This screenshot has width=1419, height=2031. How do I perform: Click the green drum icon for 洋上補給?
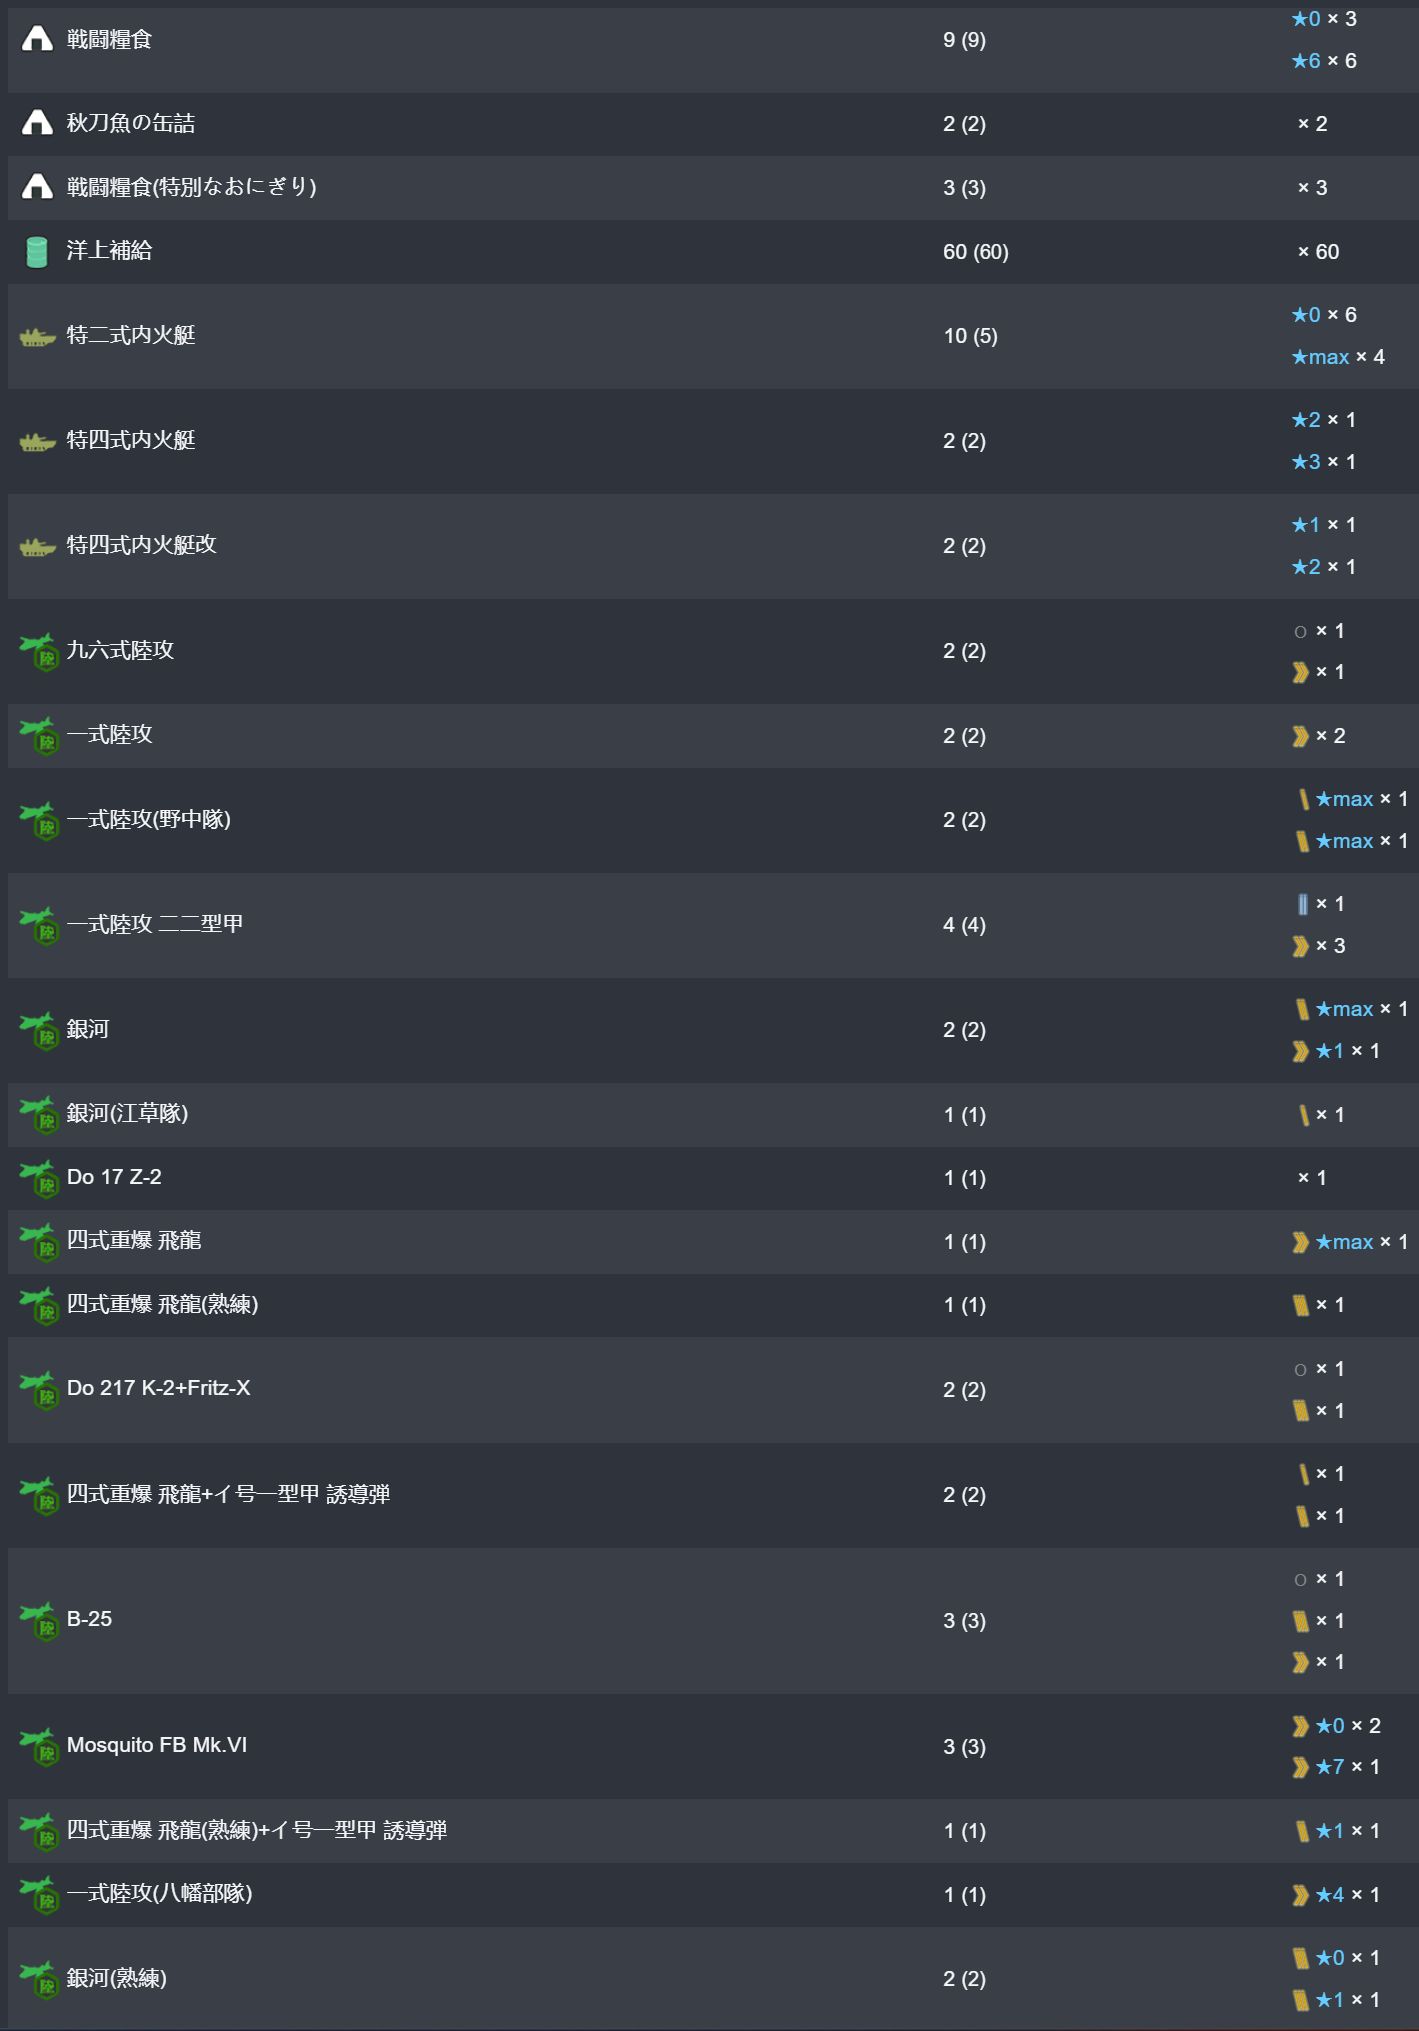pos(37,252)
